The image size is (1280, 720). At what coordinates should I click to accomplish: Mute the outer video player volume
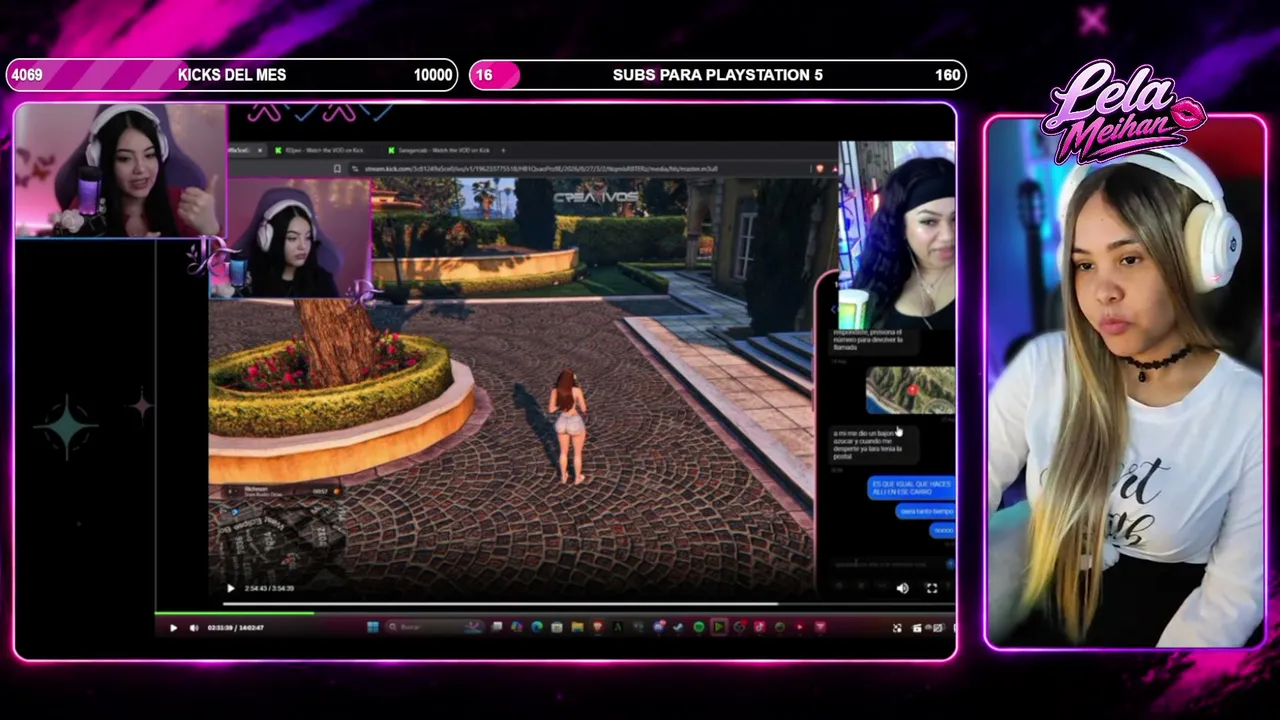click(193, 628)
